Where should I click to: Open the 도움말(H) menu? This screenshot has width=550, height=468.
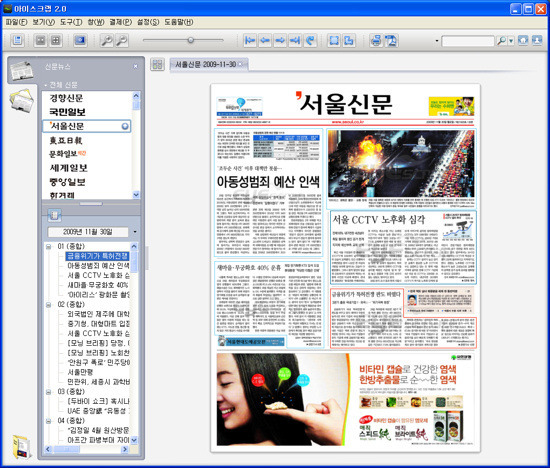tap(179, 22)
